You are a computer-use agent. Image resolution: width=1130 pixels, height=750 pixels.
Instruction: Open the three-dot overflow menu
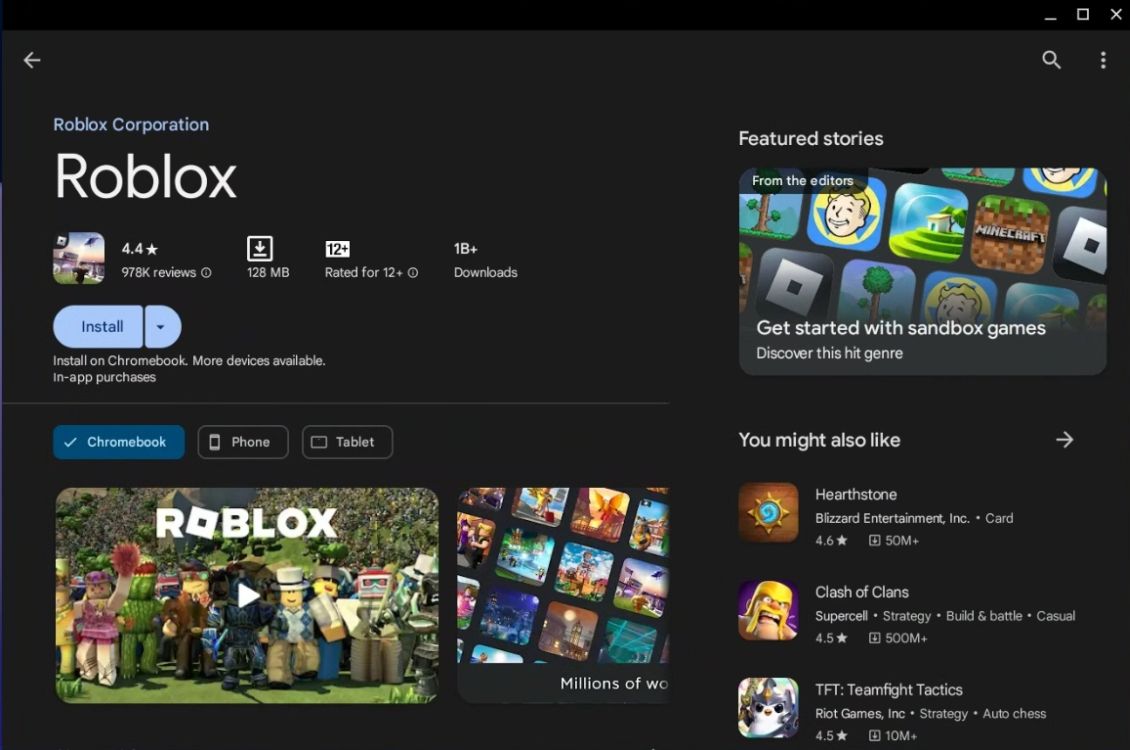pos(1103,60)
